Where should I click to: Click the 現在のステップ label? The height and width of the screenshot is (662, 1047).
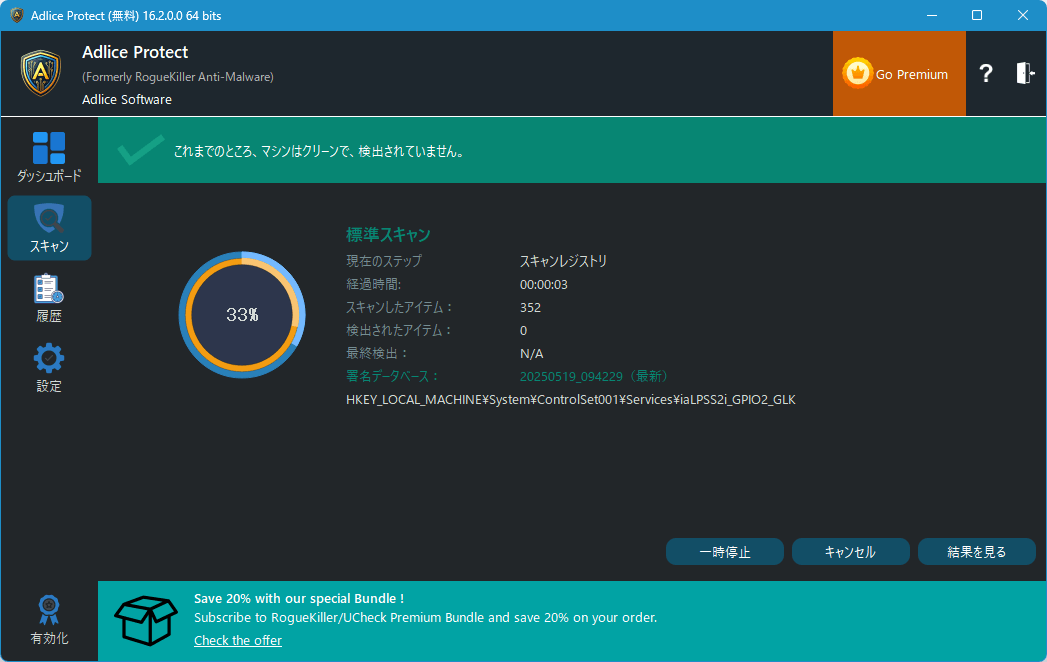[x=384, y=261]
